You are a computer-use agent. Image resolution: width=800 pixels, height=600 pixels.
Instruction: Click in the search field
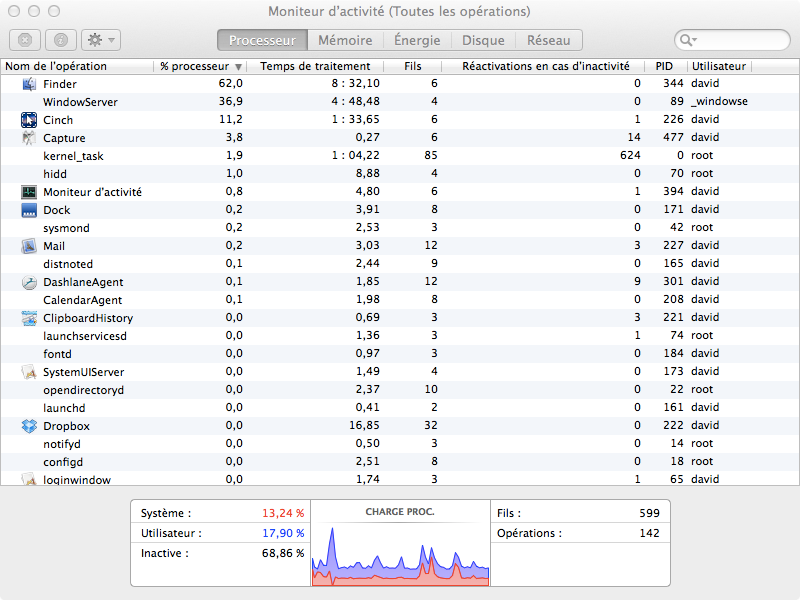point(732,40)
